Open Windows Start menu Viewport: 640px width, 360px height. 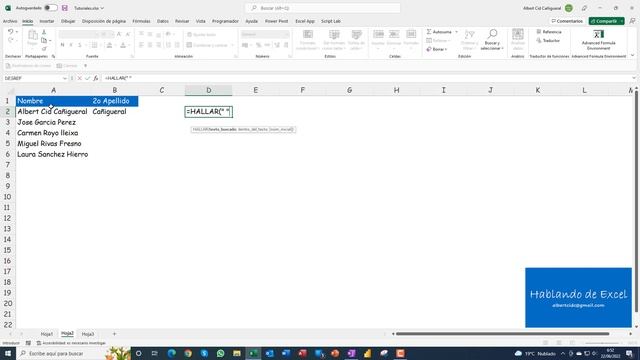pyautogui.click(x=8, y=353)
